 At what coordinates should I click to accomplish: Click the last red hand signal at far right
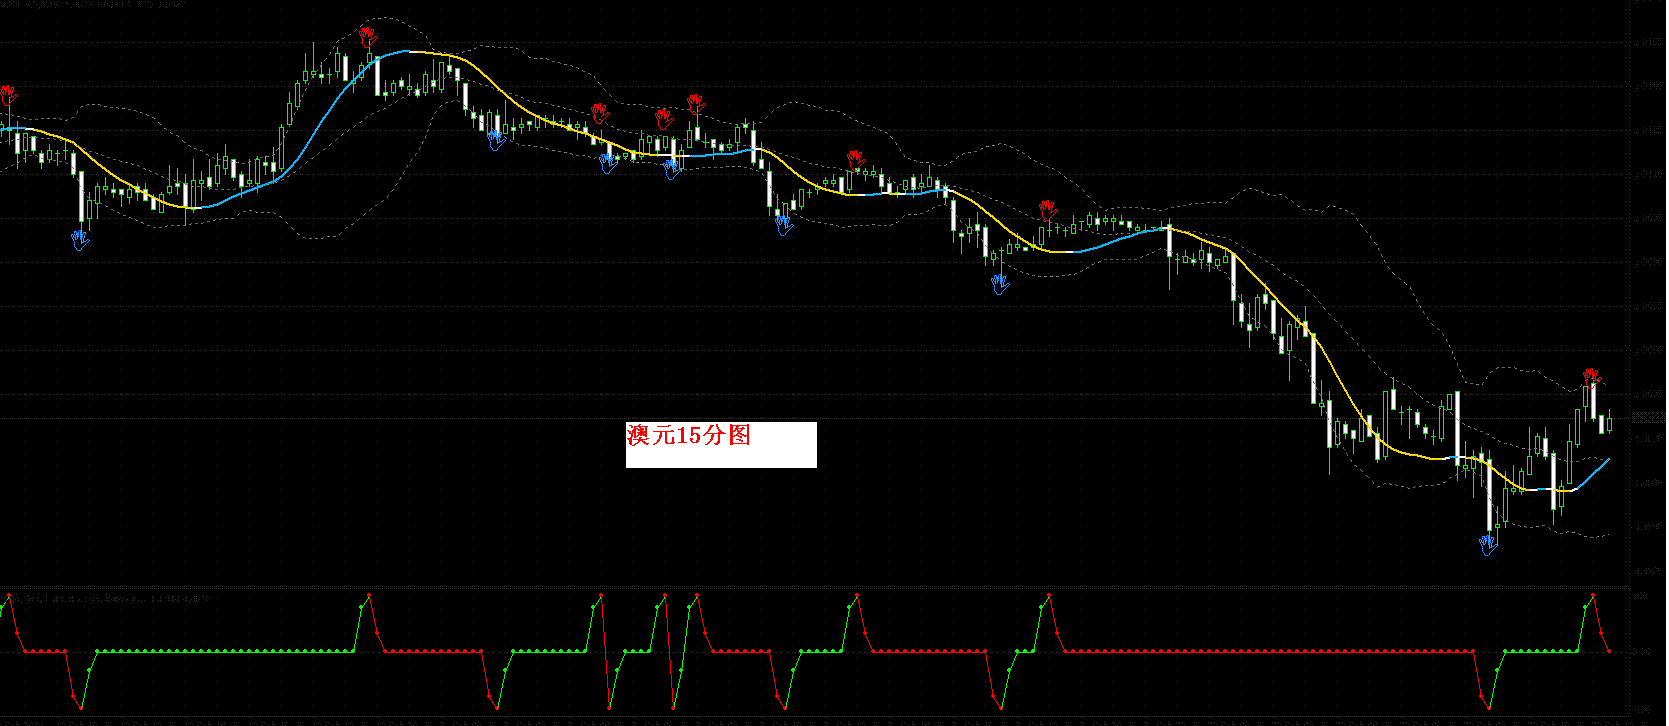click(x=1591, y=378)
